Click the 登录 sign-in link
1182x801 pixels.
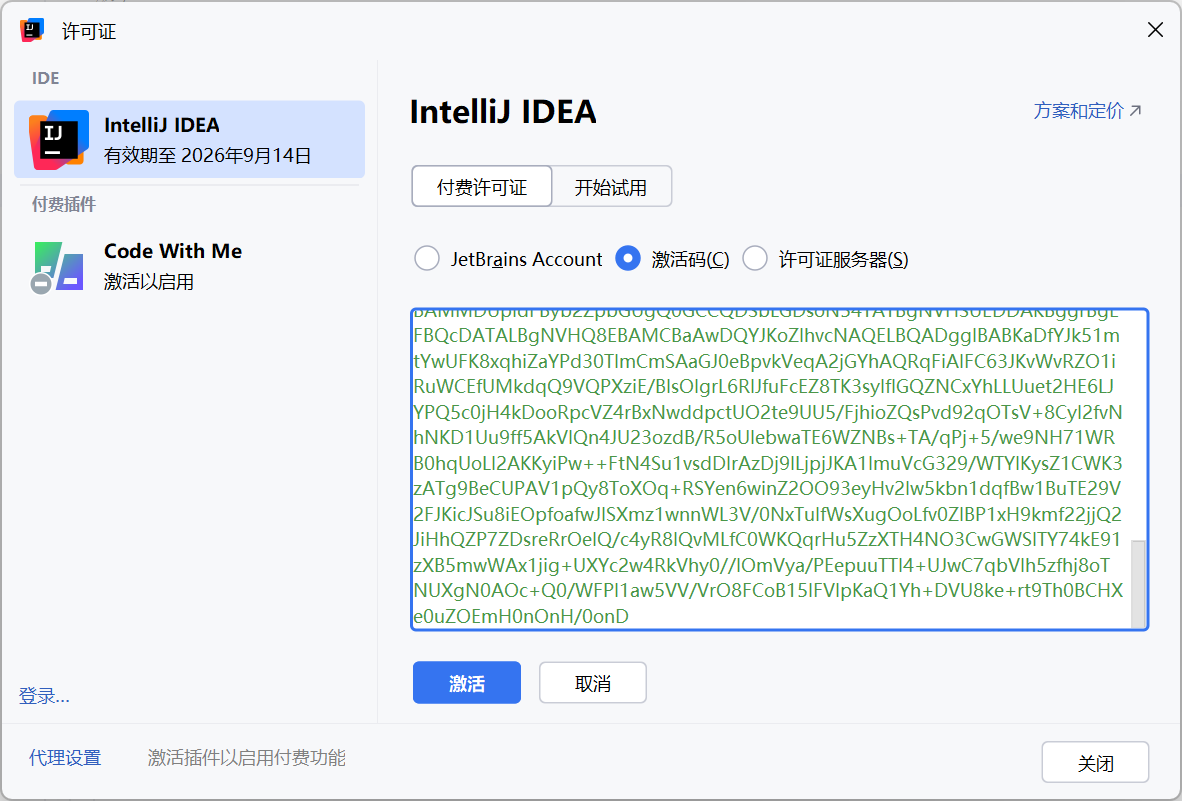point(44,695)
